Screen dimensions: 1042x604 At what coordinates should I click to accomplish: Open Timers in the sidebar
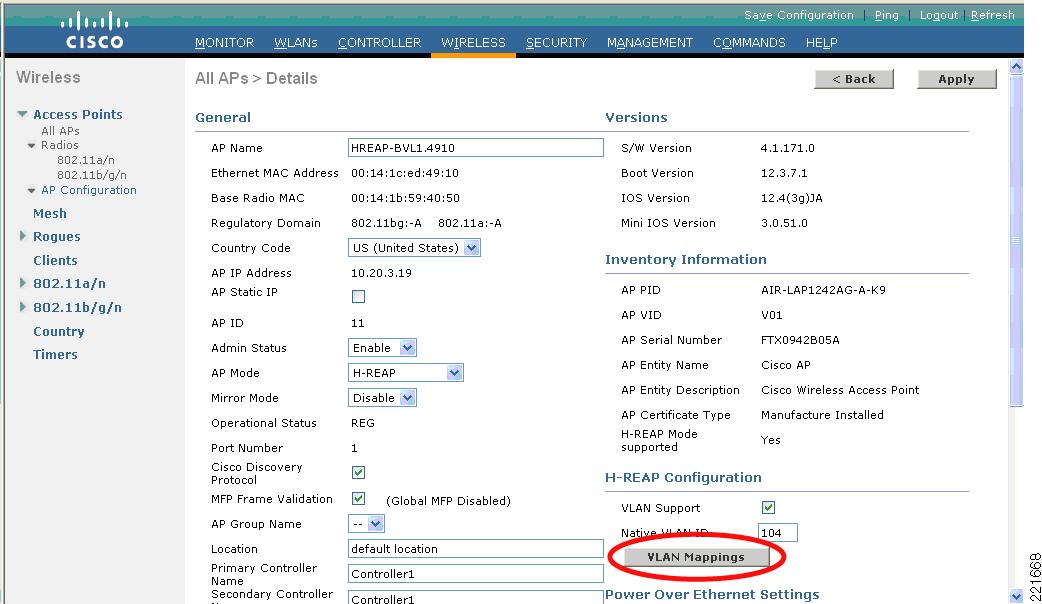point(55,355)
